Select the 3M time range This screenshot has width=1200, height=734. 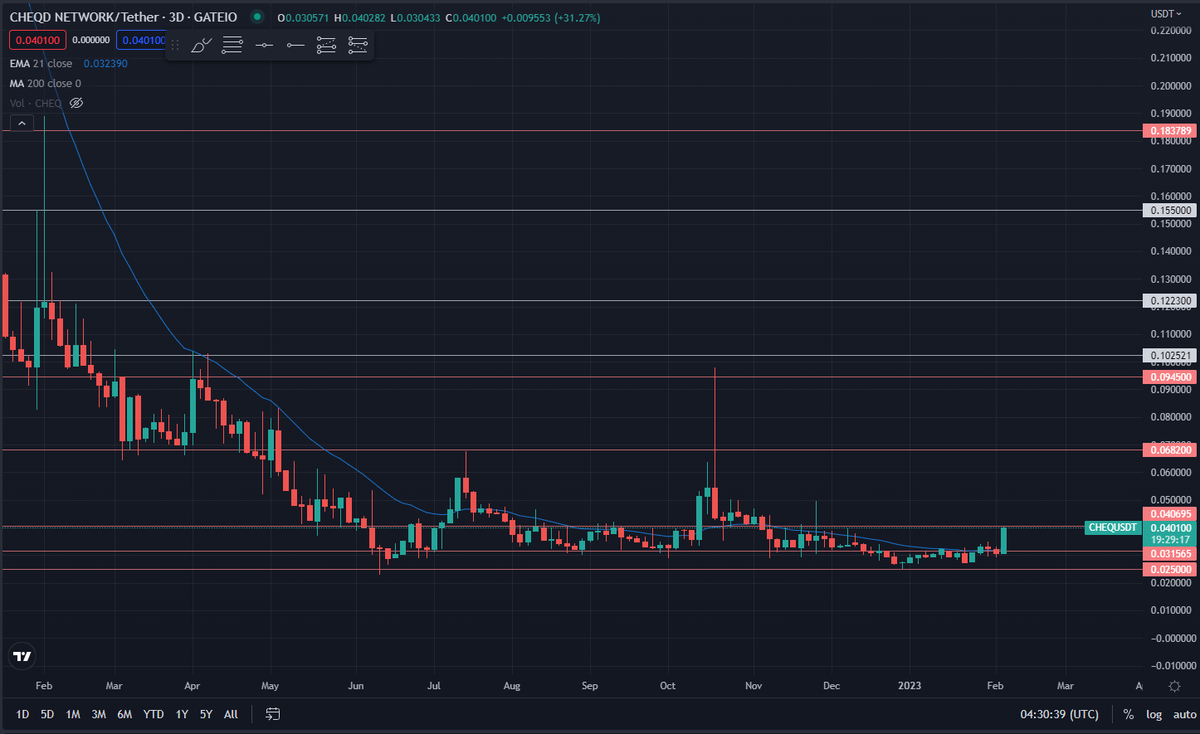point(98,714)
